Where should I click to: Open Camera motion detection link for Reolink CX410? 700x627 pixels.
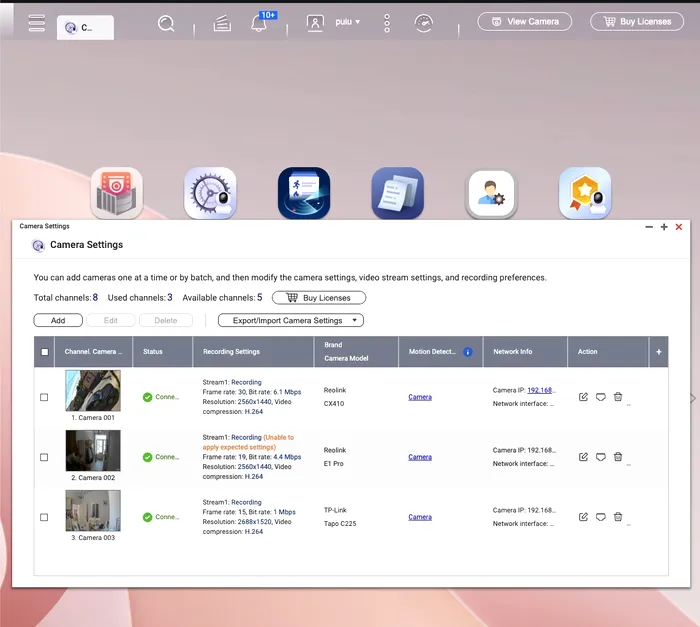pyautogui.click(x=420, y=397)
